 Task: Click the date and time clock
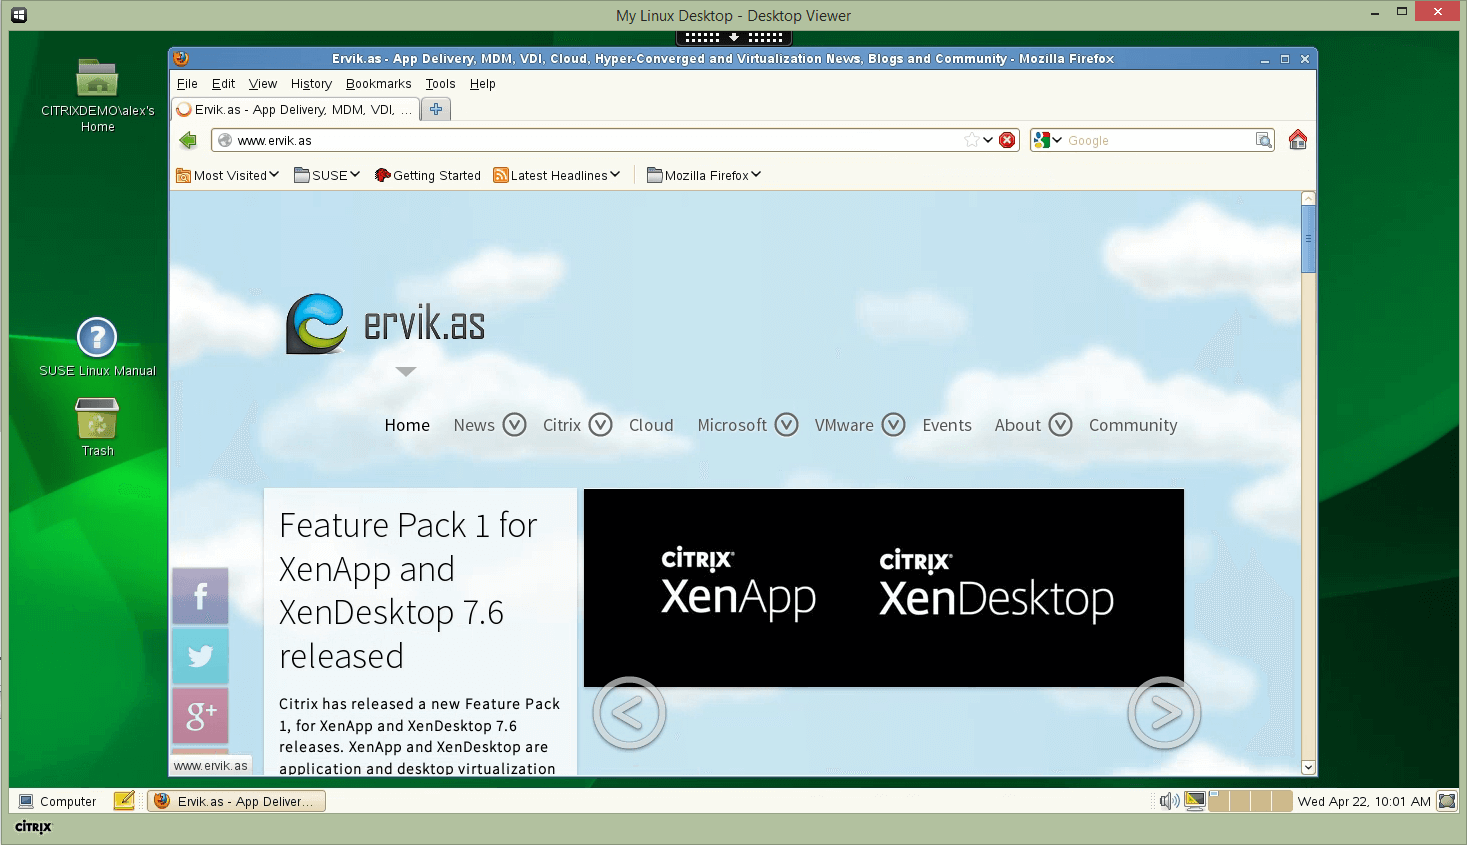pyautogui.click(x=1364, y=801)
